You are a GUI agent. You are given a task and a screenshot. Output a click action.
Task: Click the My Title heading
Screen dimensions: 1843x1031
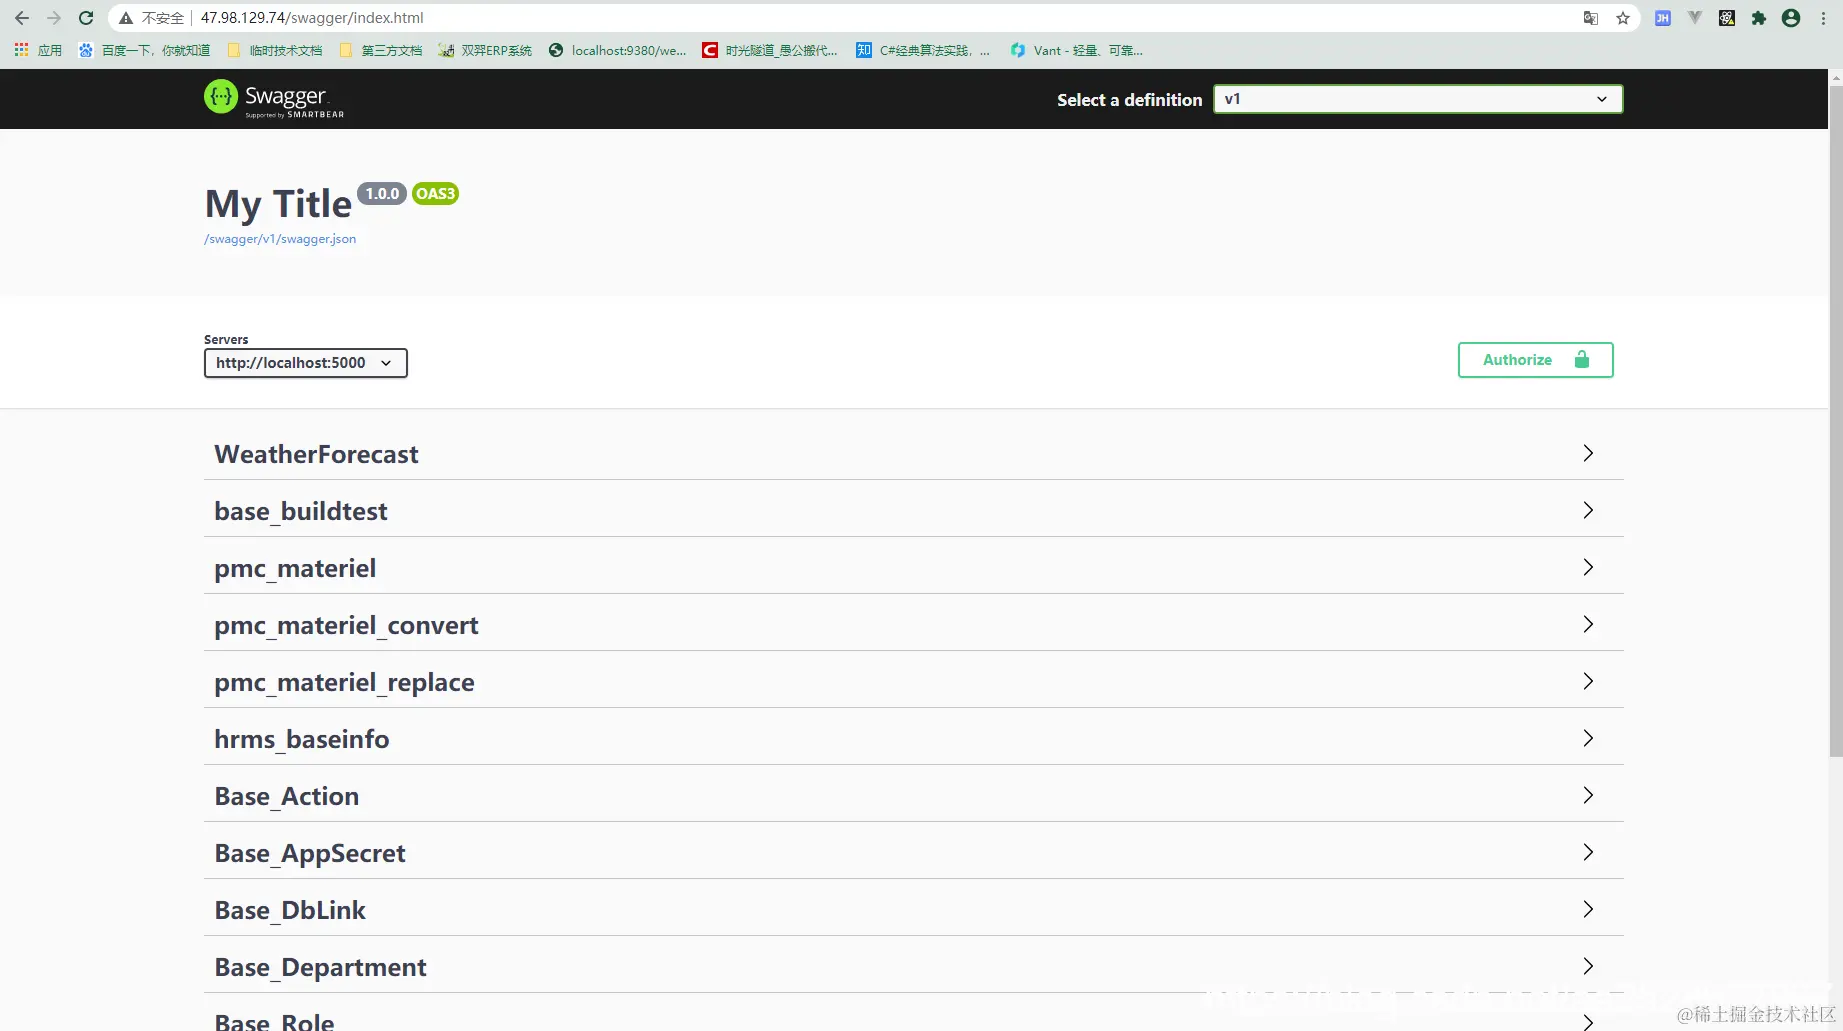[x=278, y=204]
